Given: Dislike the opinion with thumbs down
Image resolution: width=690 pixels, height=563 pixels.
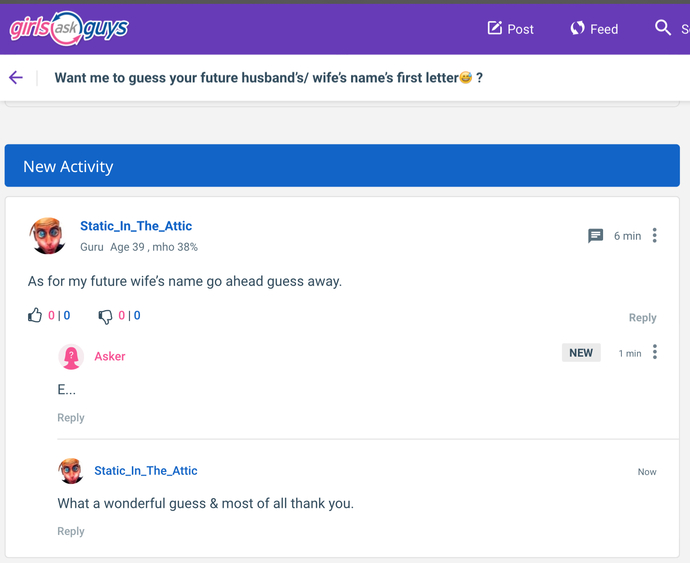Looking at the screenshot, I should (x=105, y=316).
